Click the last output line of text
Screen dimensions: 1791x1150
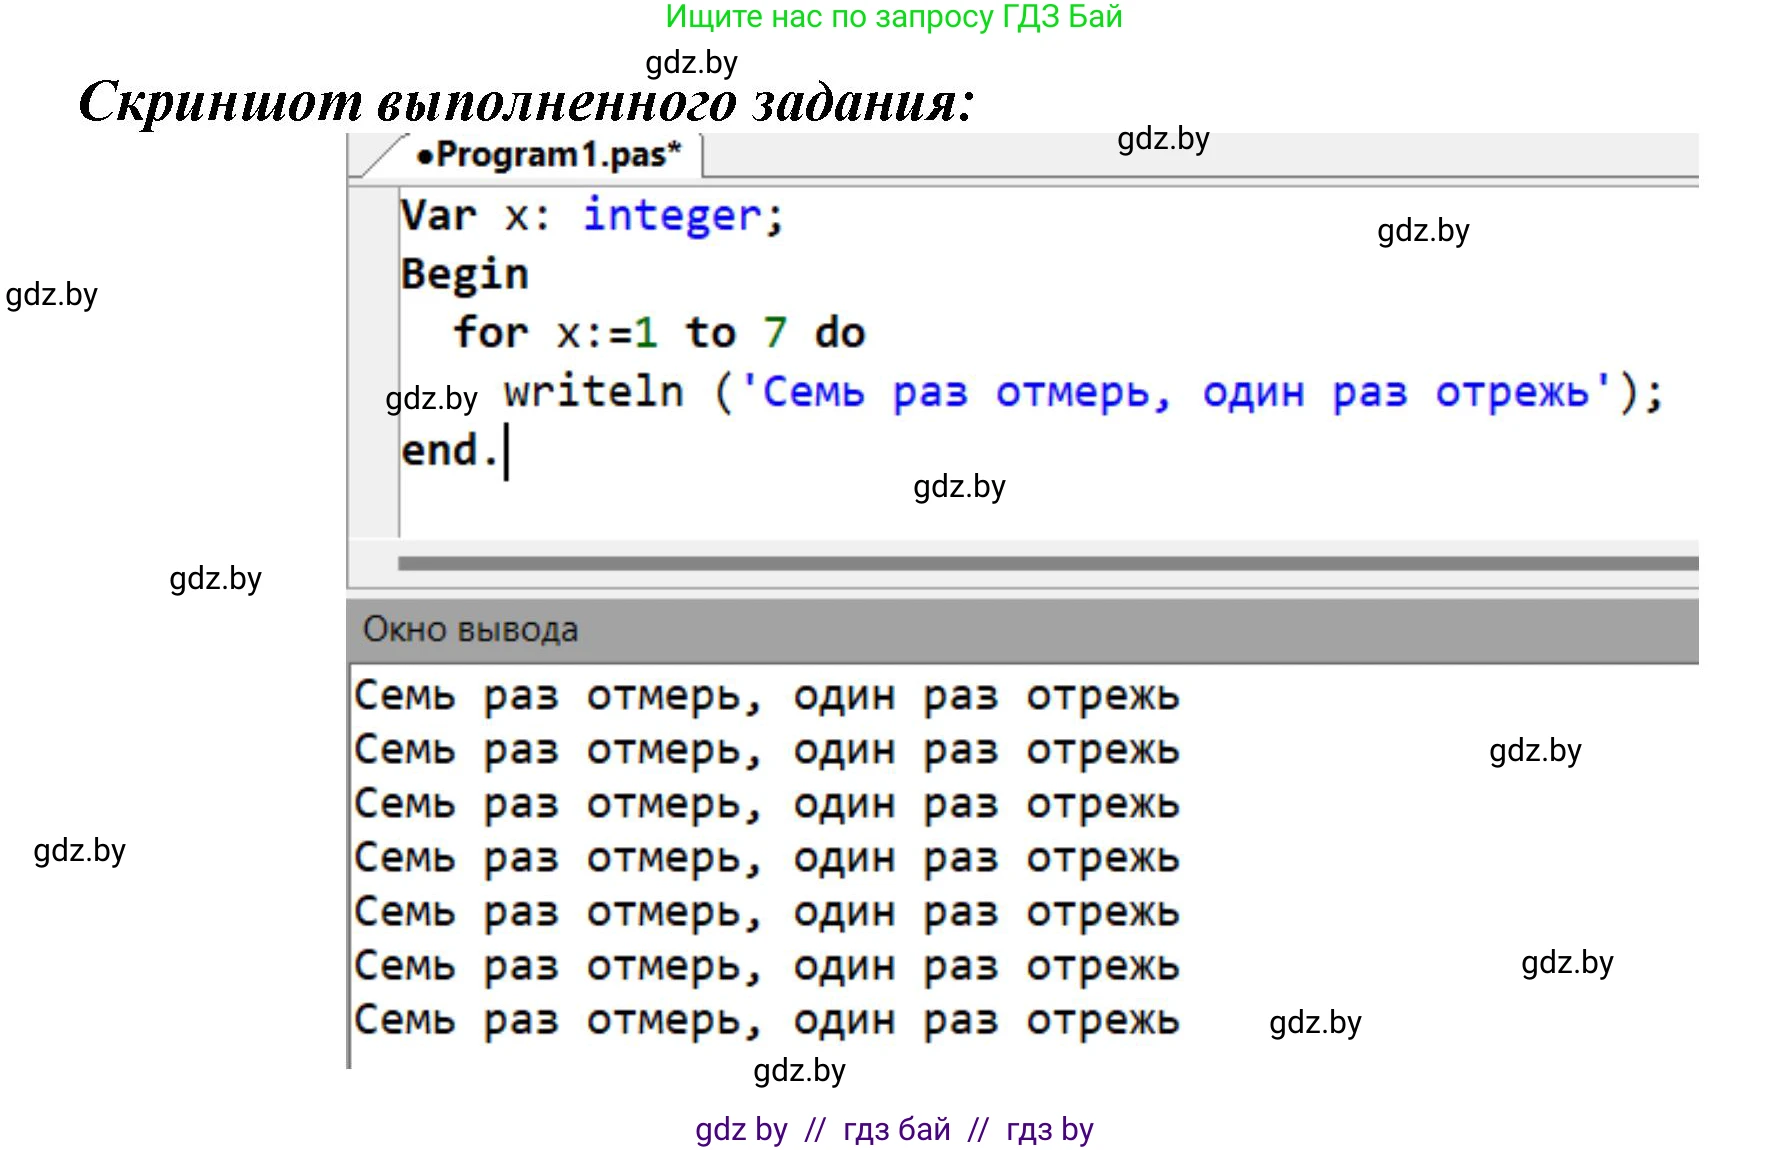tap(766, 1020)
